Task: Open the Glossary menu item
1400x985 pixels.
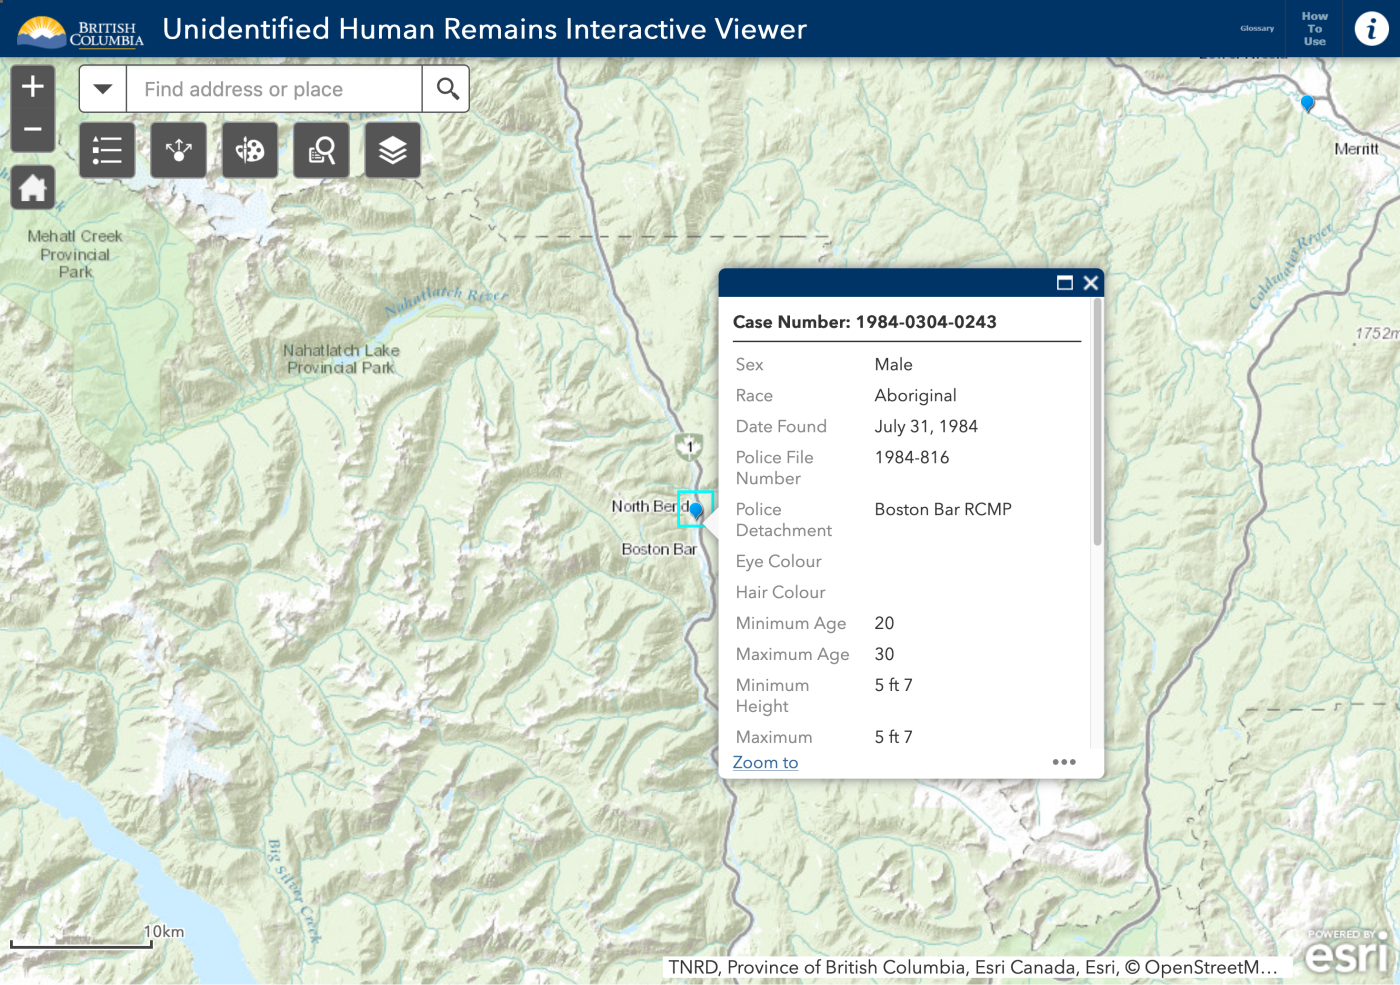Action: pyautogui.click(x=1257, y=29)
